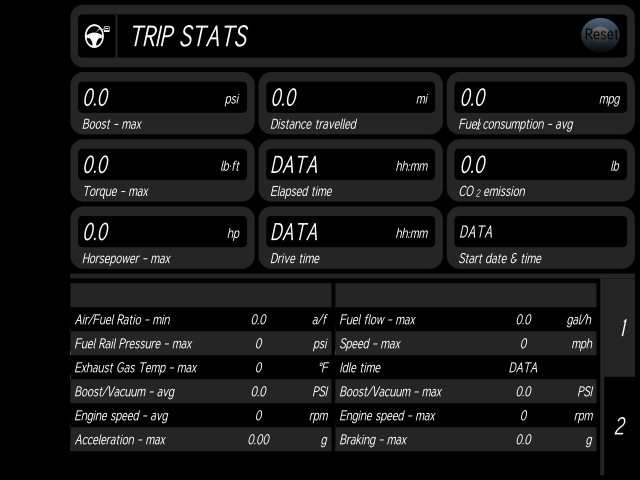Screen dimensions: 640x480
Task: Select the Torque - max tile
Action: (162, 171)
